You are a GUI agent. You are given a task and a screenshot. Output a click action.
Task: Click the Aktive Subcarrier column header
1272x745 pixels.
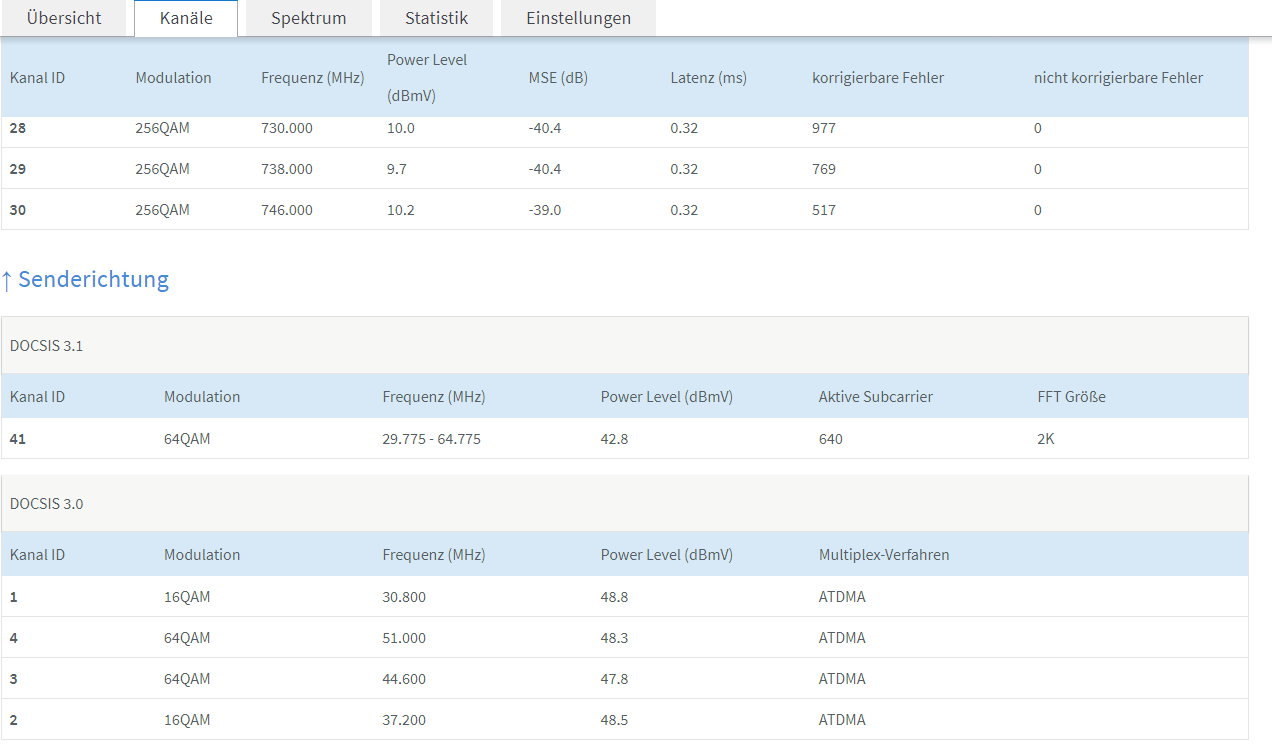point(876,396)
